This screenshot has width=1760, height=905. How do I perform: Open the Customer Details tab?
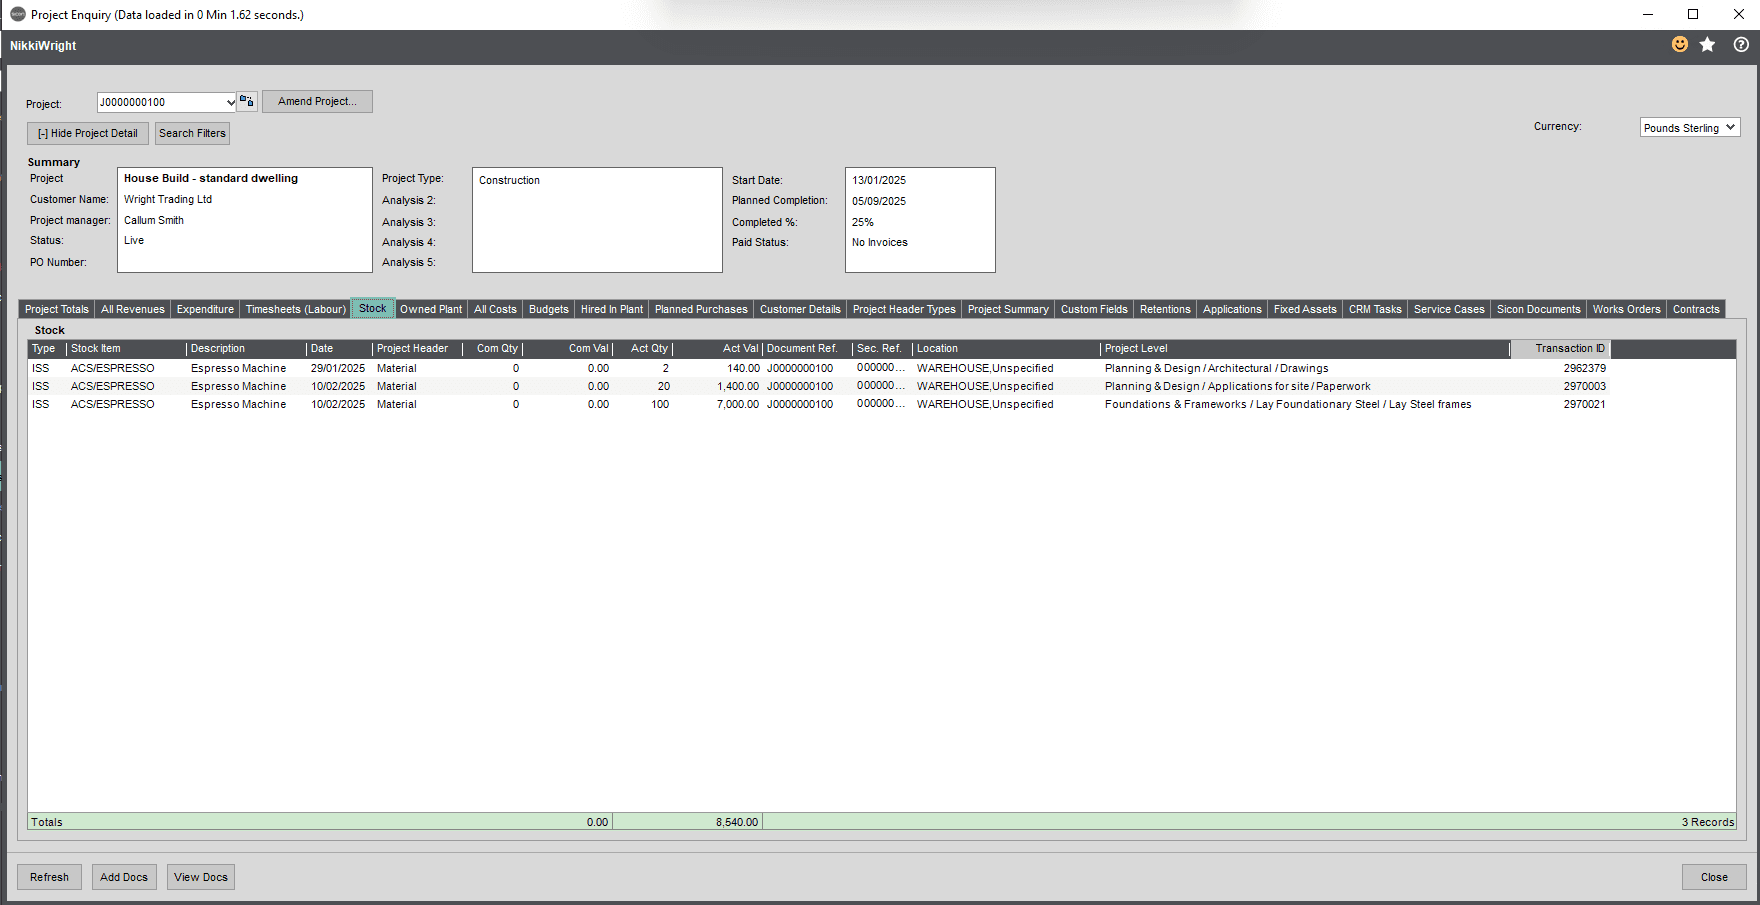[800, 309]
